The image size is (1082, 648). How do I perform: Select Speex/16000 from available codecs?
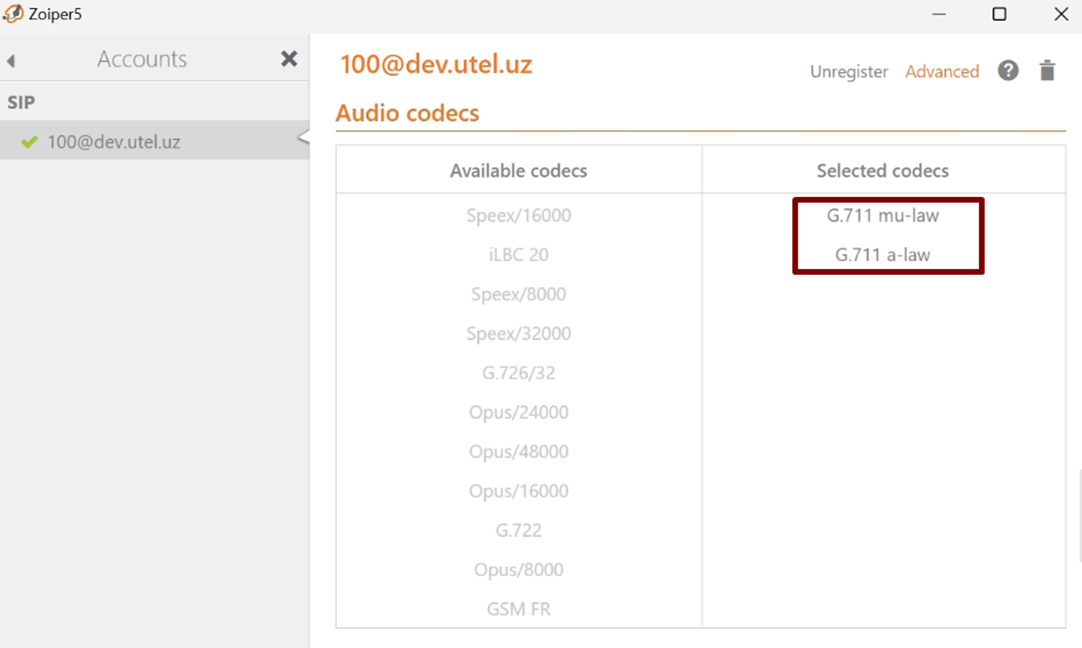518,216
